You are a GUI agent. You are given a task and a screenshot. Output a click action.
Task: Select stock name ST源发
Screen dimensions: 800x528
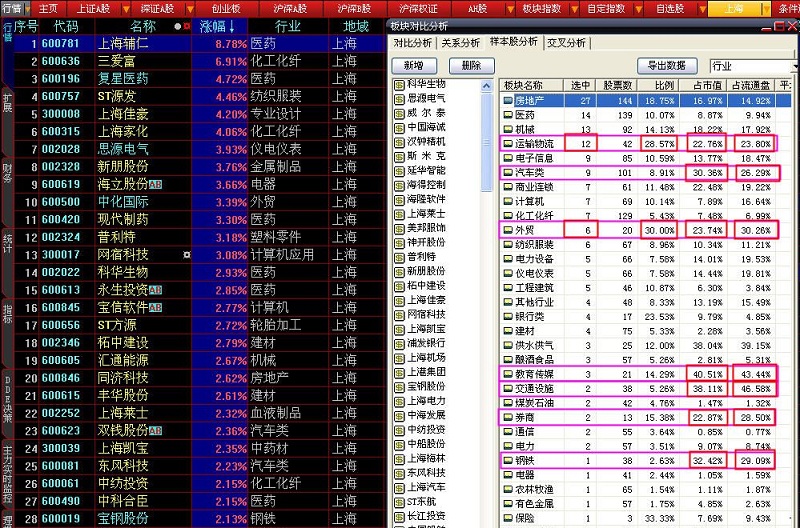click(117, 96)
